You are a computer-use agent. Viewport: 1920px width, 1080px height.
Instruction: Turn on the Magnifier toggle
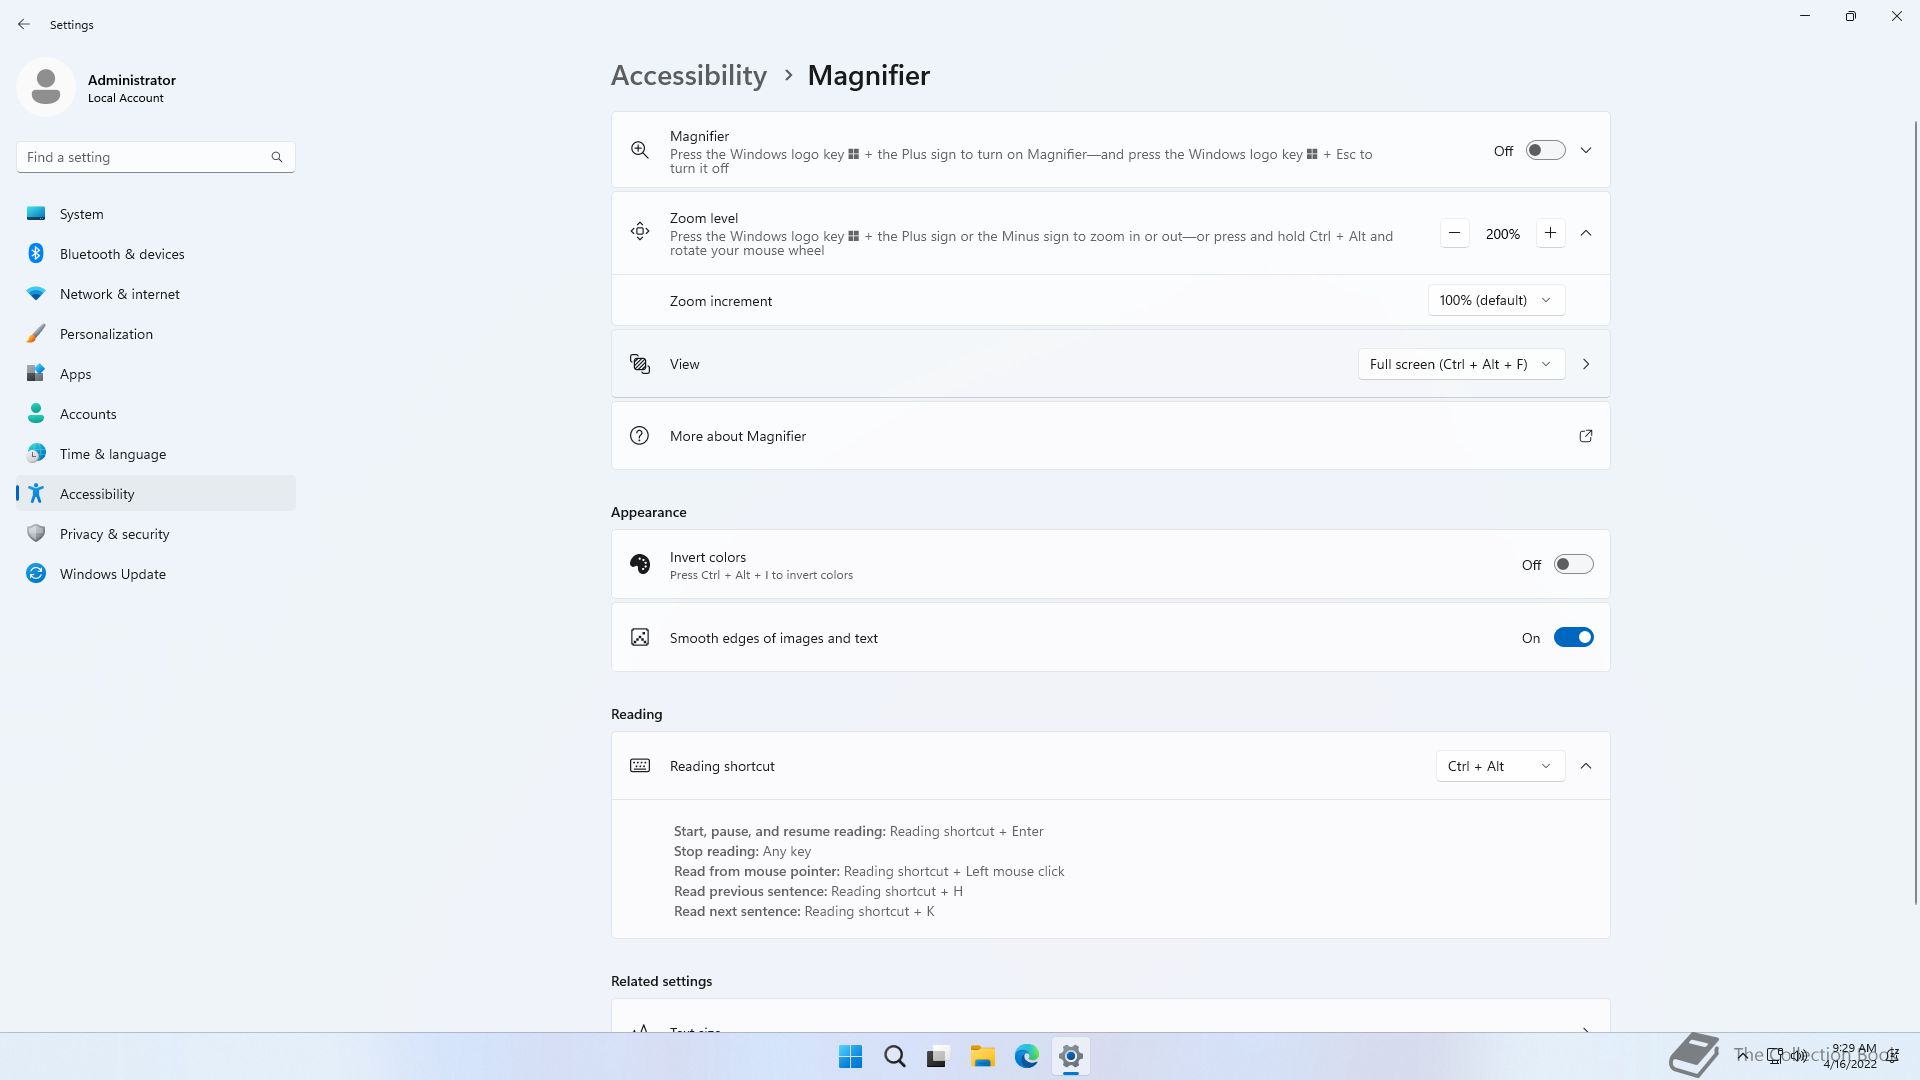point(1544,150)
